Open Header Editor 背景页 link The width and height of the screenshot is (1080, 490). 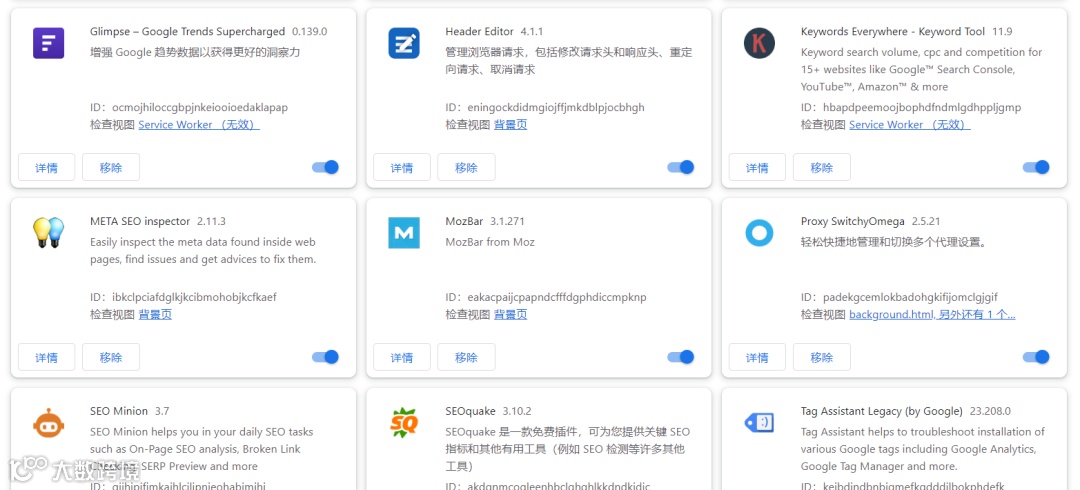coord(510,125)
